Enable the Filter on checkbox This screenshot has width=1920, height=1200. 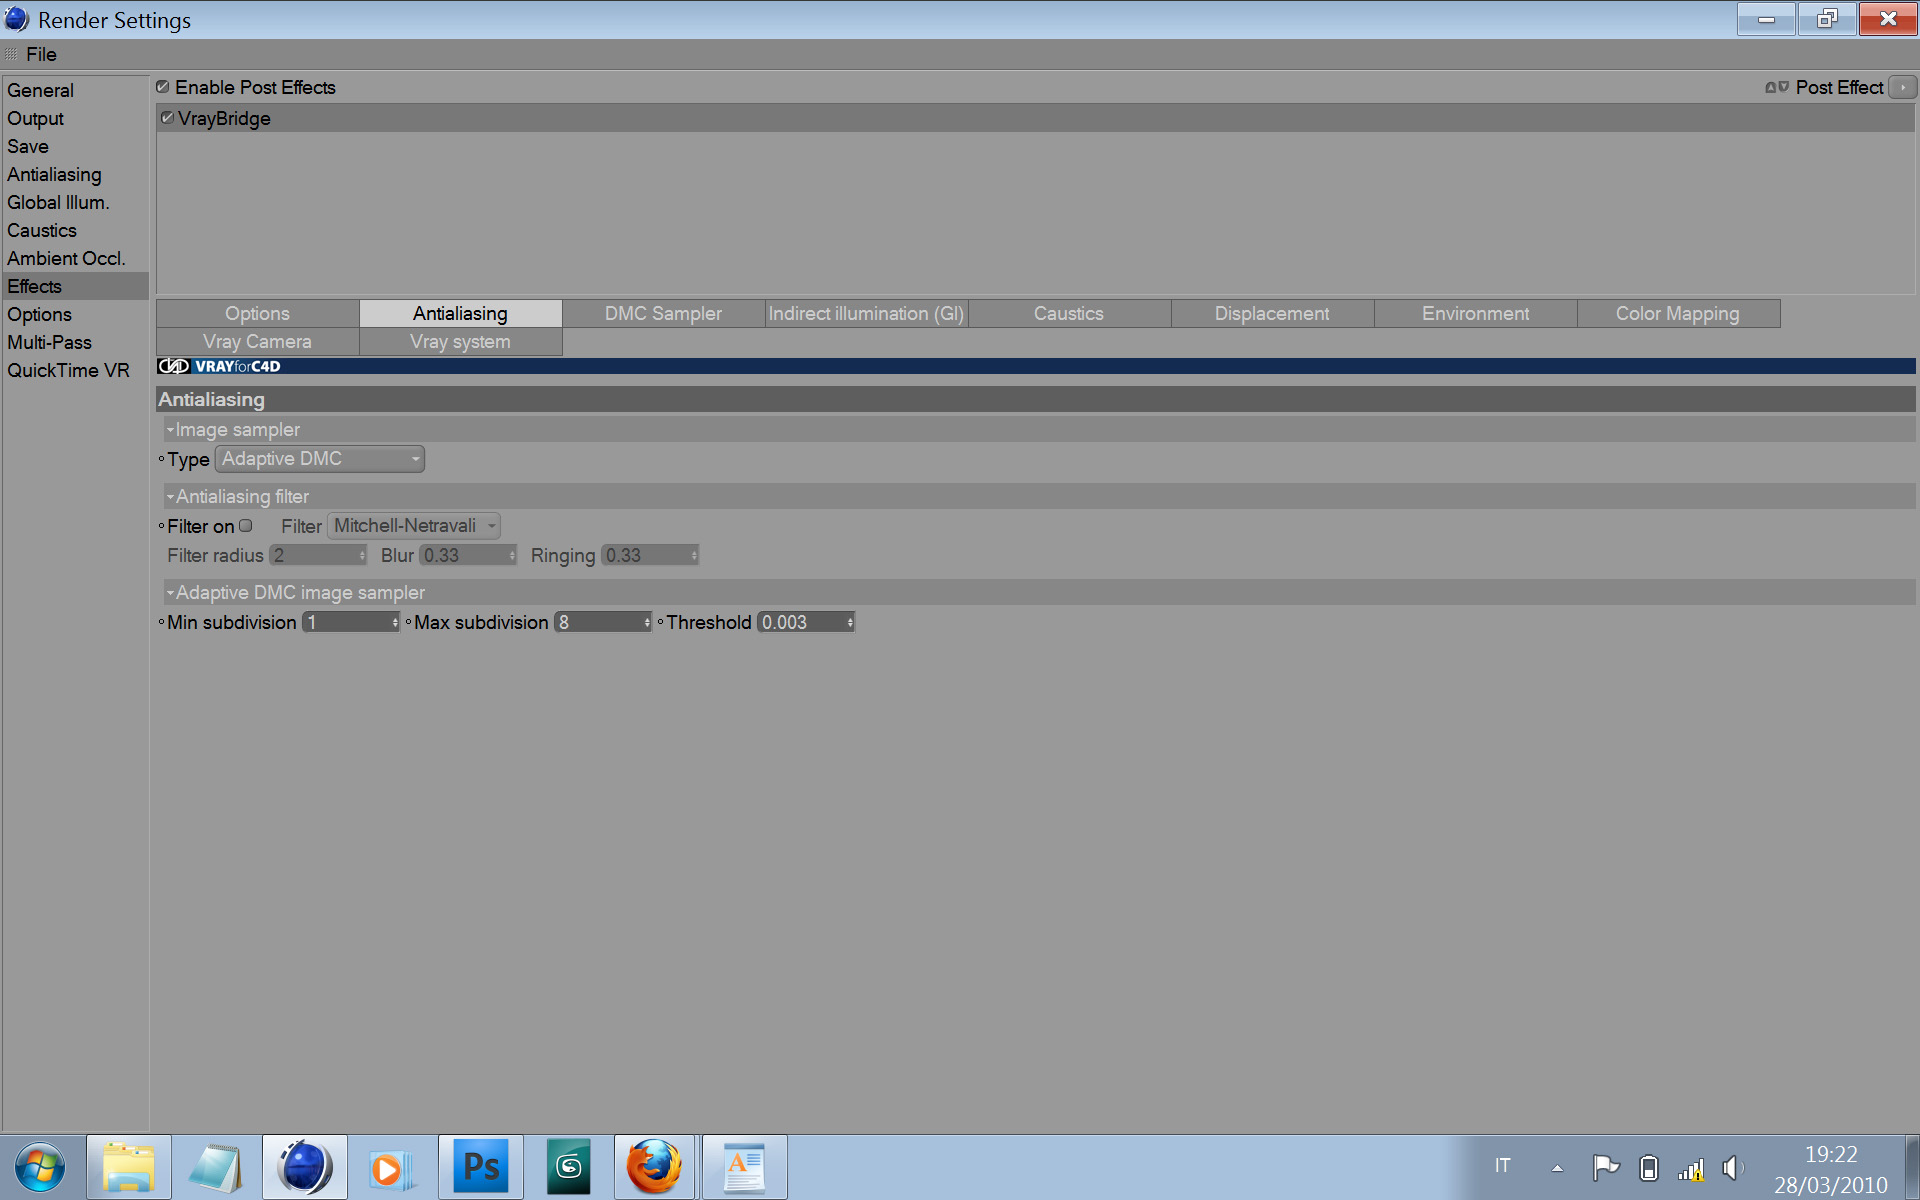pos(246,526)
